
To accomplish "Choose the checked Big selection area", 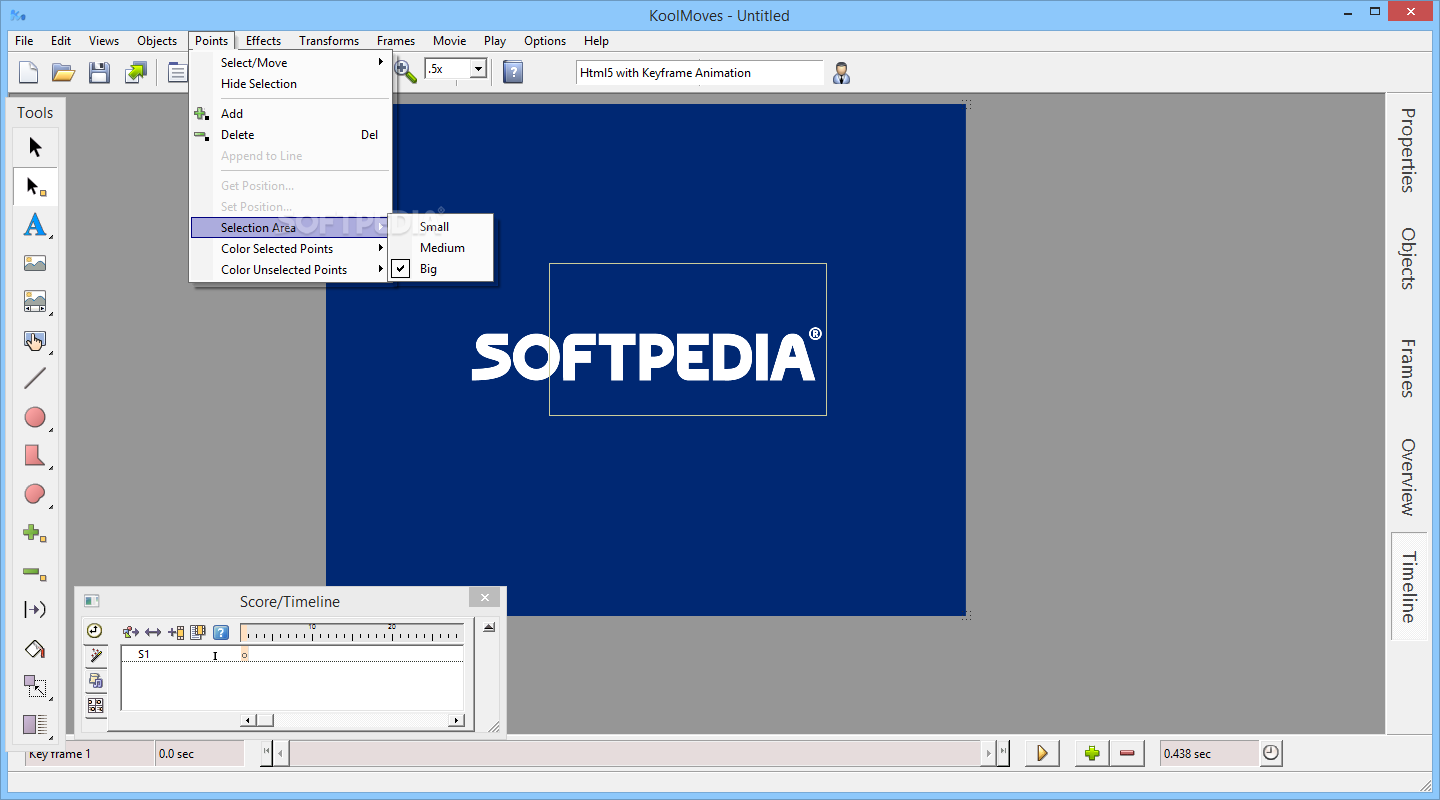I will [441, 269].
